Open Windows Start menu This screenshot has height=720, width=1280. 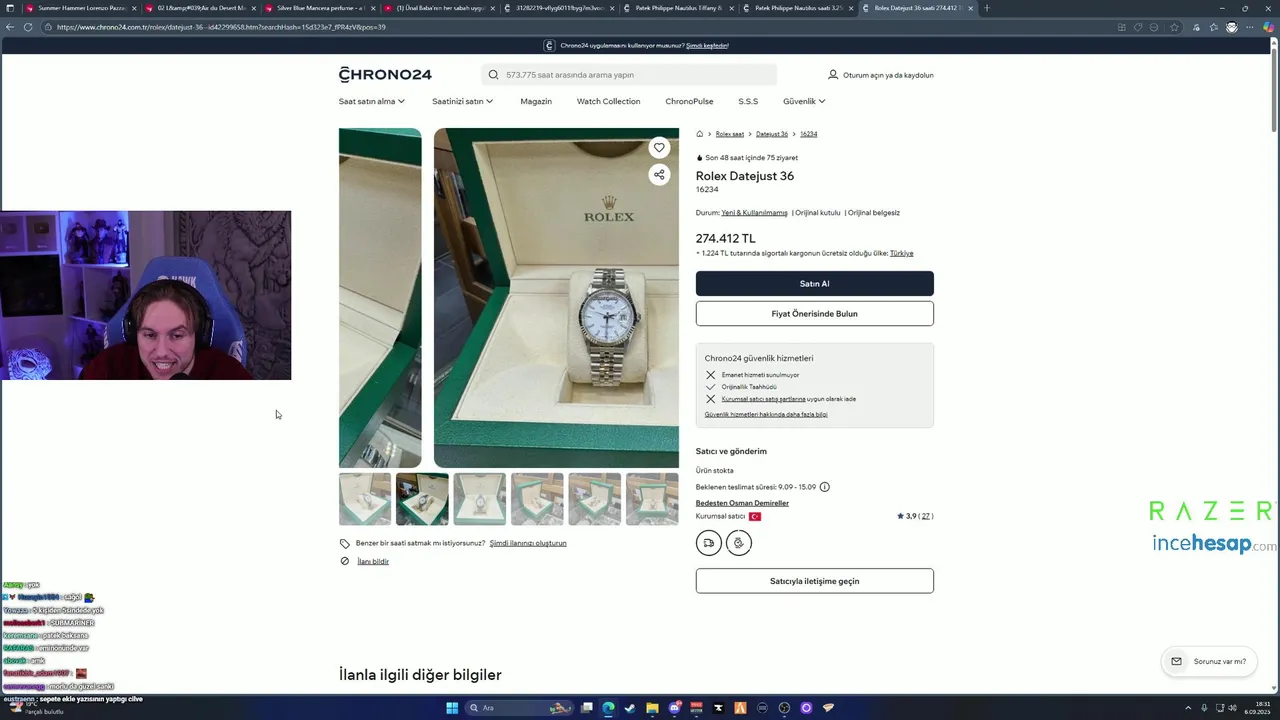452,708
